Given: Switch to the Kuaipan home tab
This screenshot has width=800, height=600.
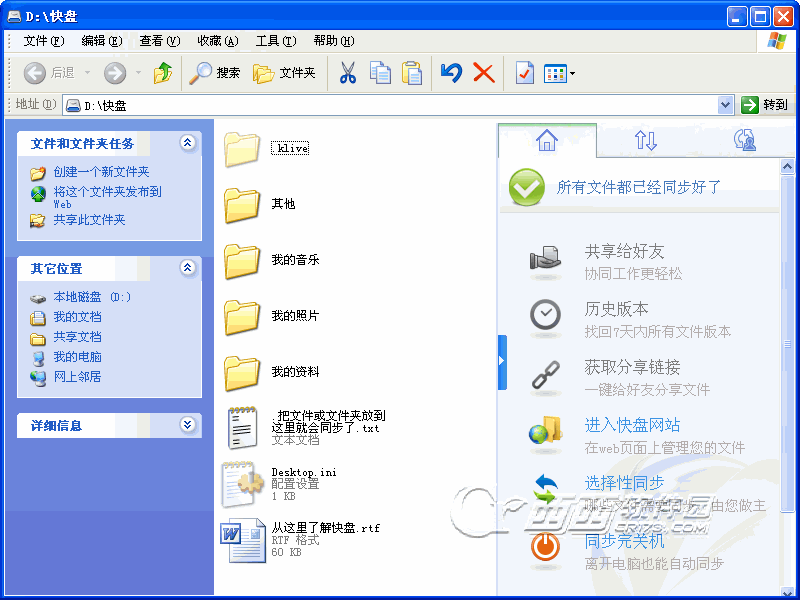Looking at the screenshot, I should (x=547, y=140).
